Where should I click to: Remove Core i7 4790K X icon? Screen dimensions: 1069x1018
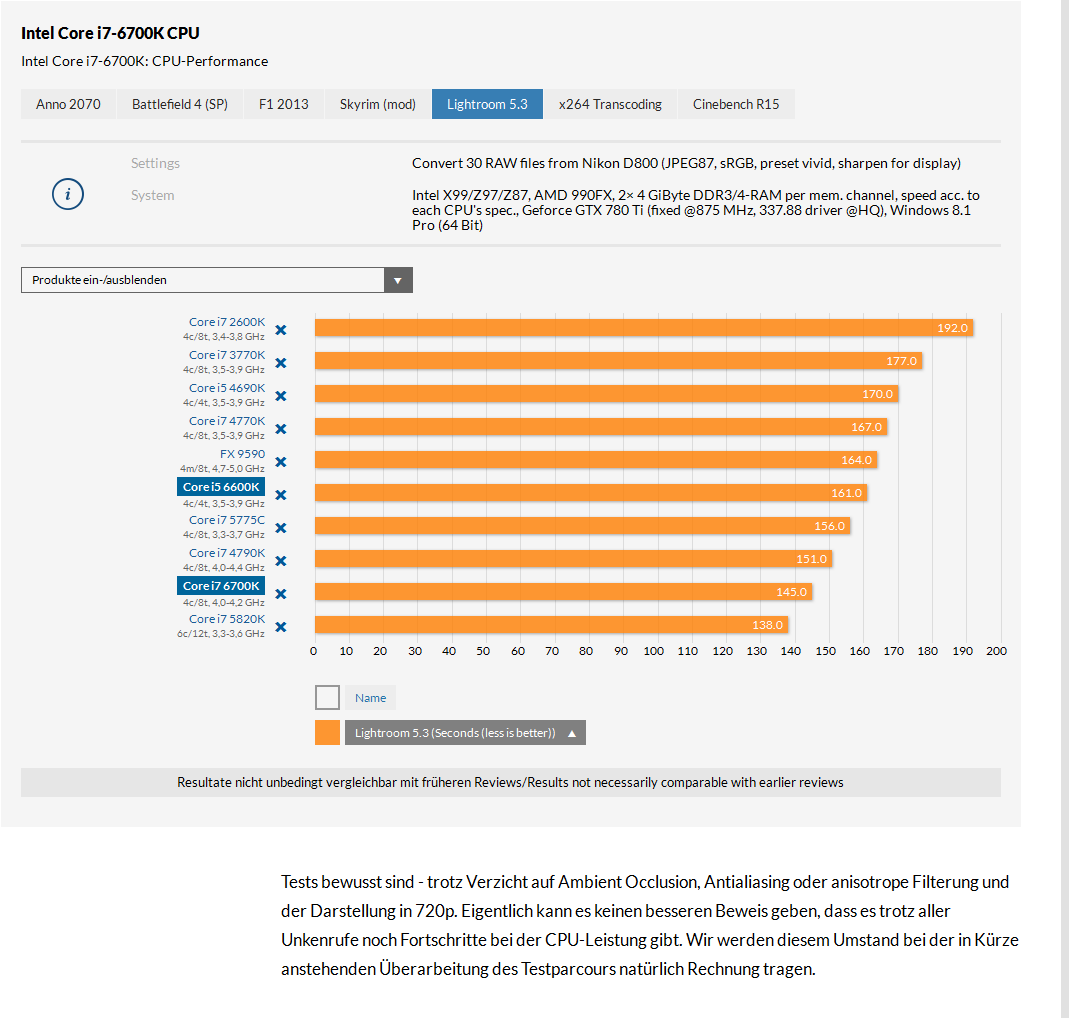(280, 561)
